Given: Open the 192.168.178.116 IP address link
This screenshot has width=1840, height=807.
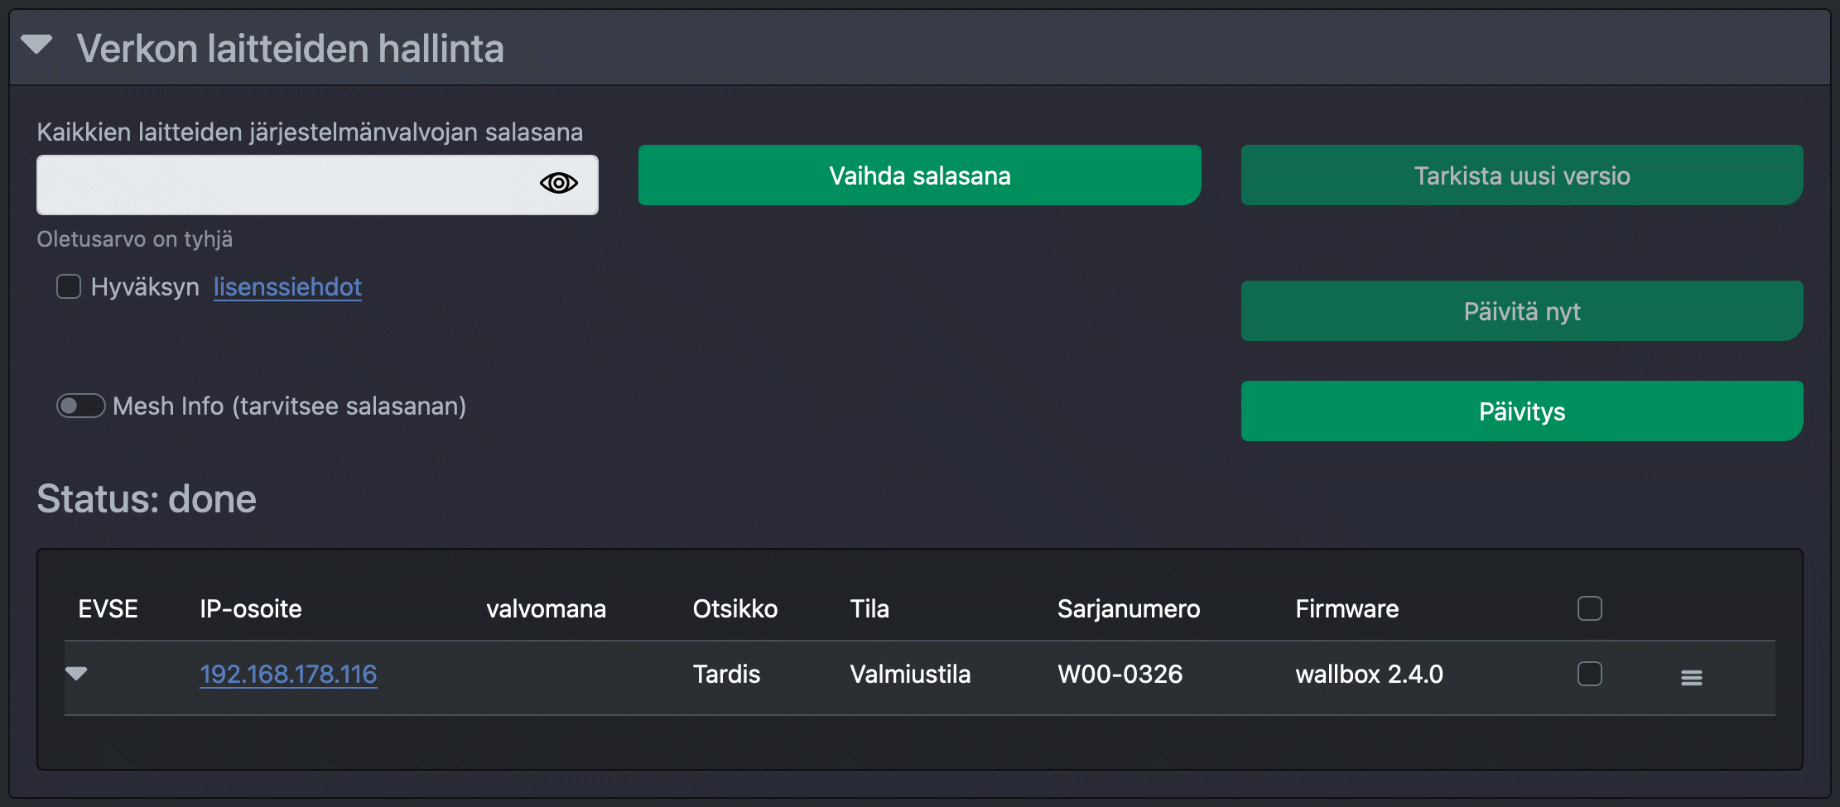Looking at the screenshot, I should pyautogui.click(x=288, y=674).
